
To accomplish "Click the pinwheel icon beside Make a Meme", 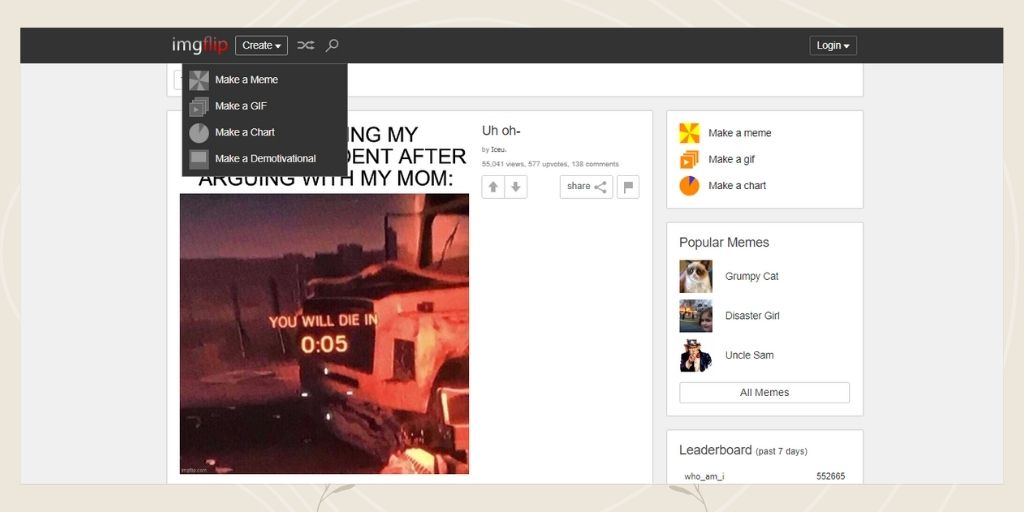I will coord(199,80).
